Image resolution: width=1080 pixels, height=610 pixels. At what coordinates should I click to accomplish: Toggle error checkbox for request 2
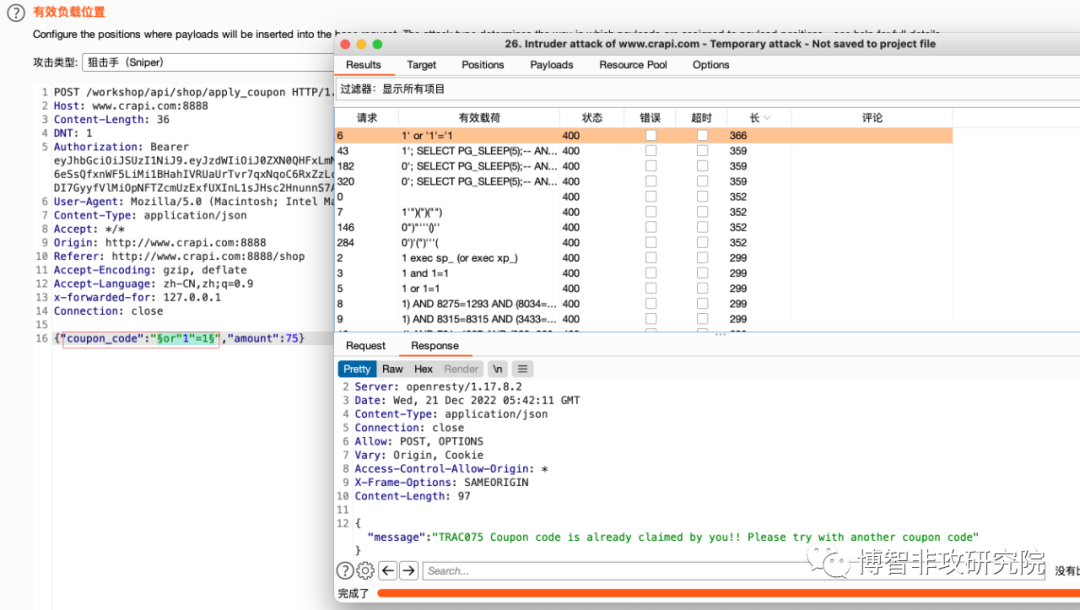click(x=651, y=258)
